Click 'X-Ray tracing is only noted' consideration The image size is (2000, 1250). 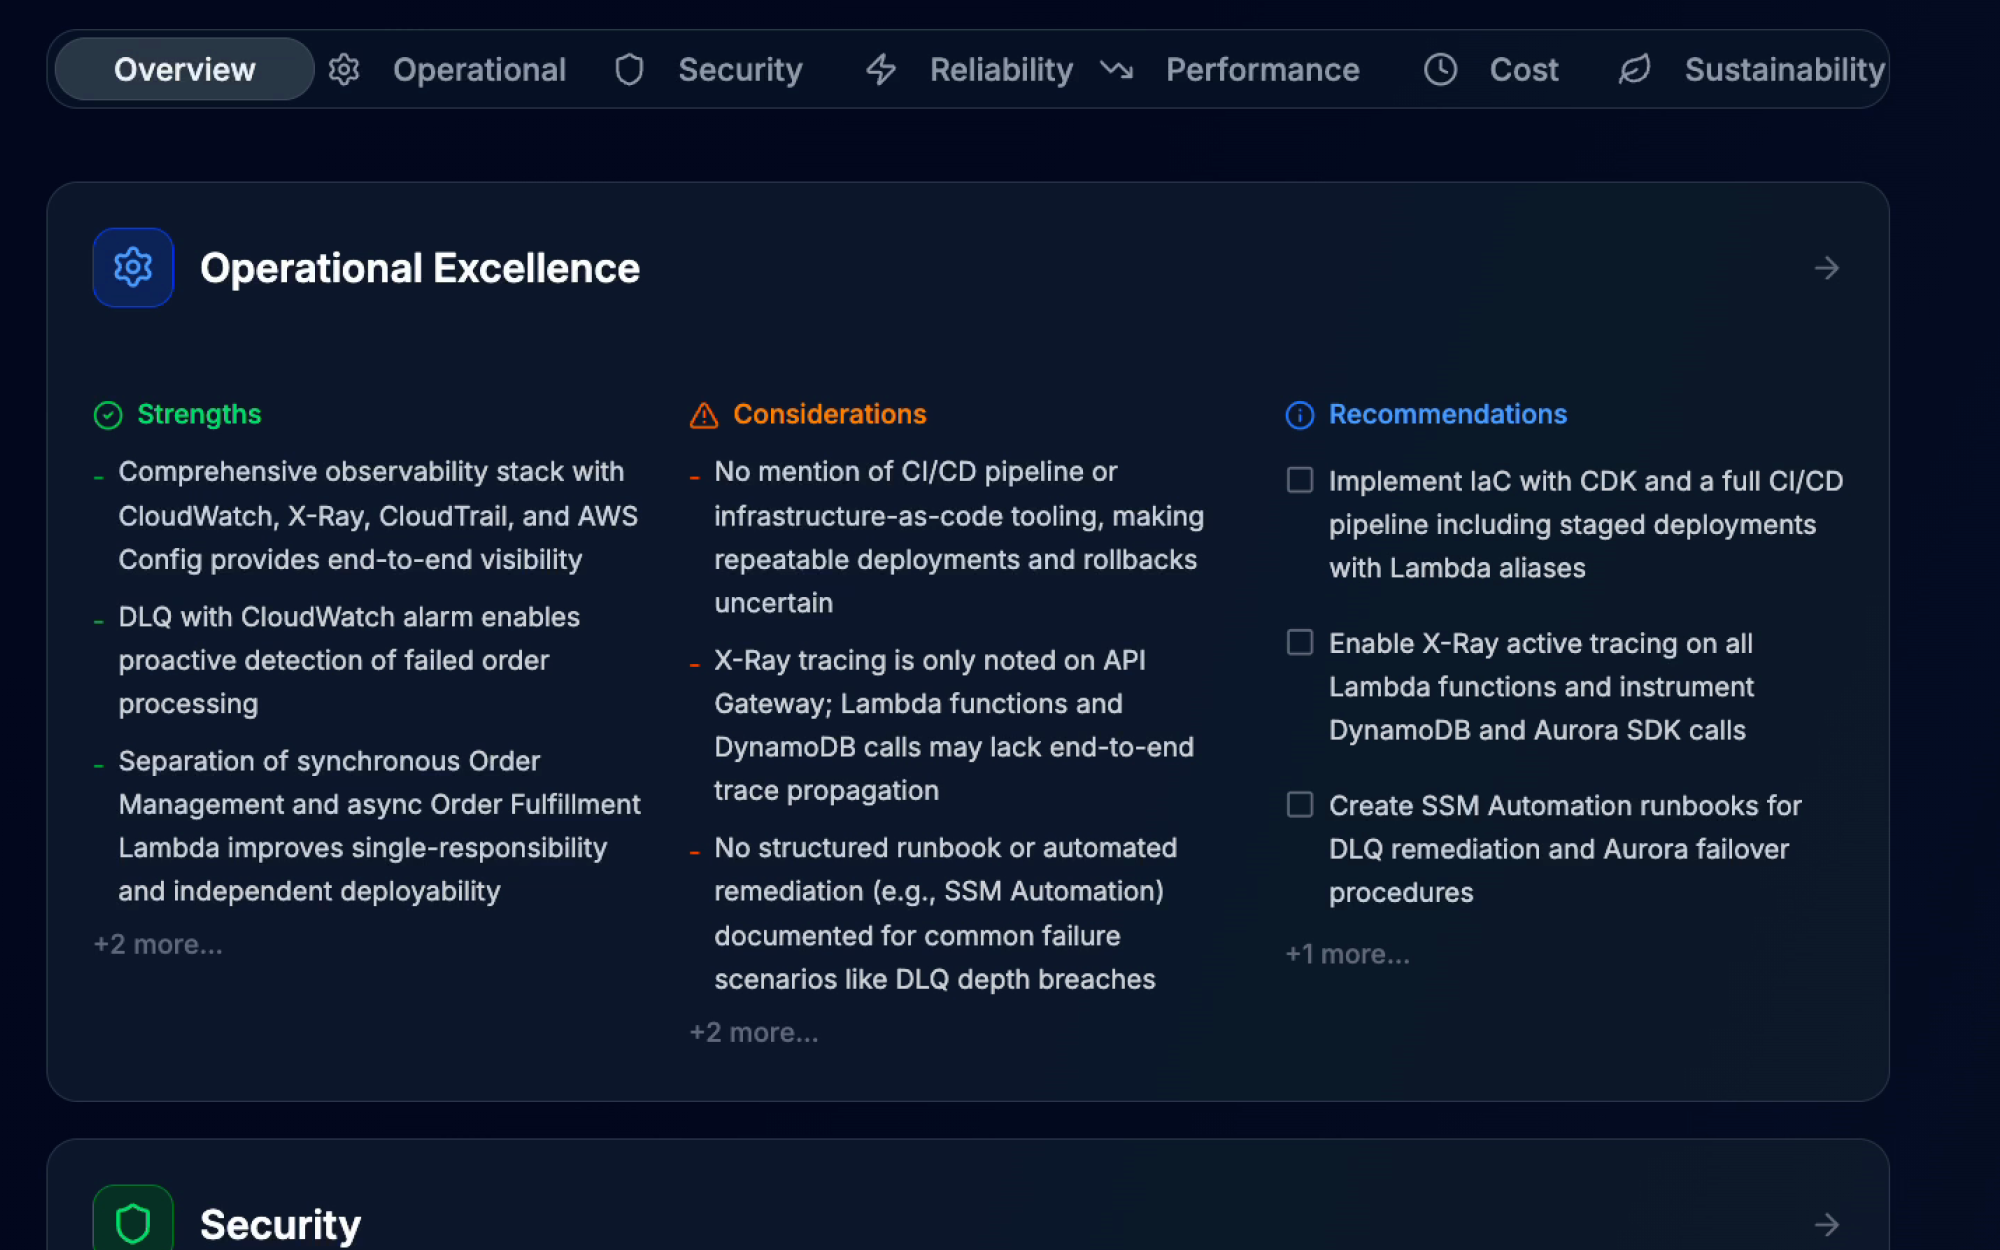tap(954, 725)
